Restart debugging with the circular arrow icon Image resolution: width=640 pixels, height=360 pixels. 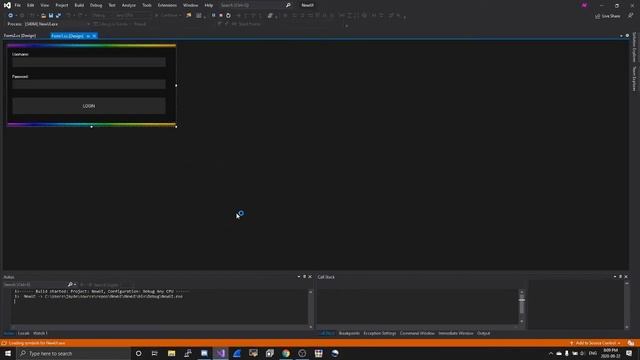point(228,16)
